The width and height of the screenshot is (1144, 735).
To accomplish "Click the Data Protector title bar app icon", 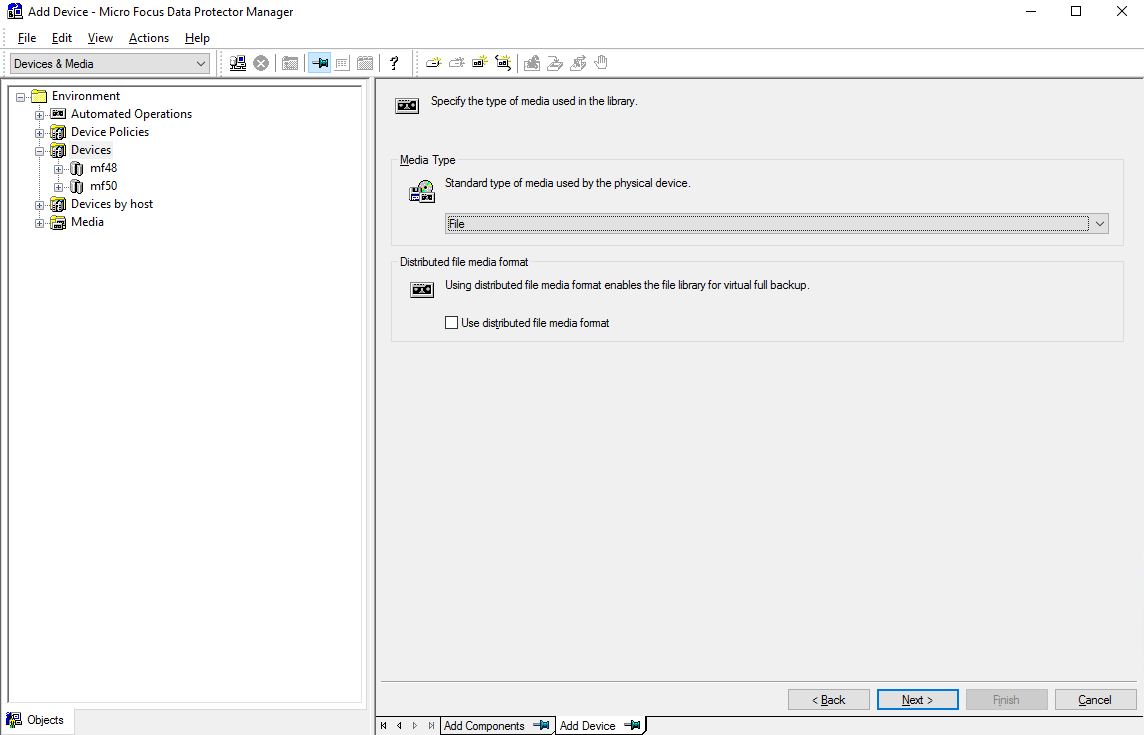I will (x=14, y=12).
